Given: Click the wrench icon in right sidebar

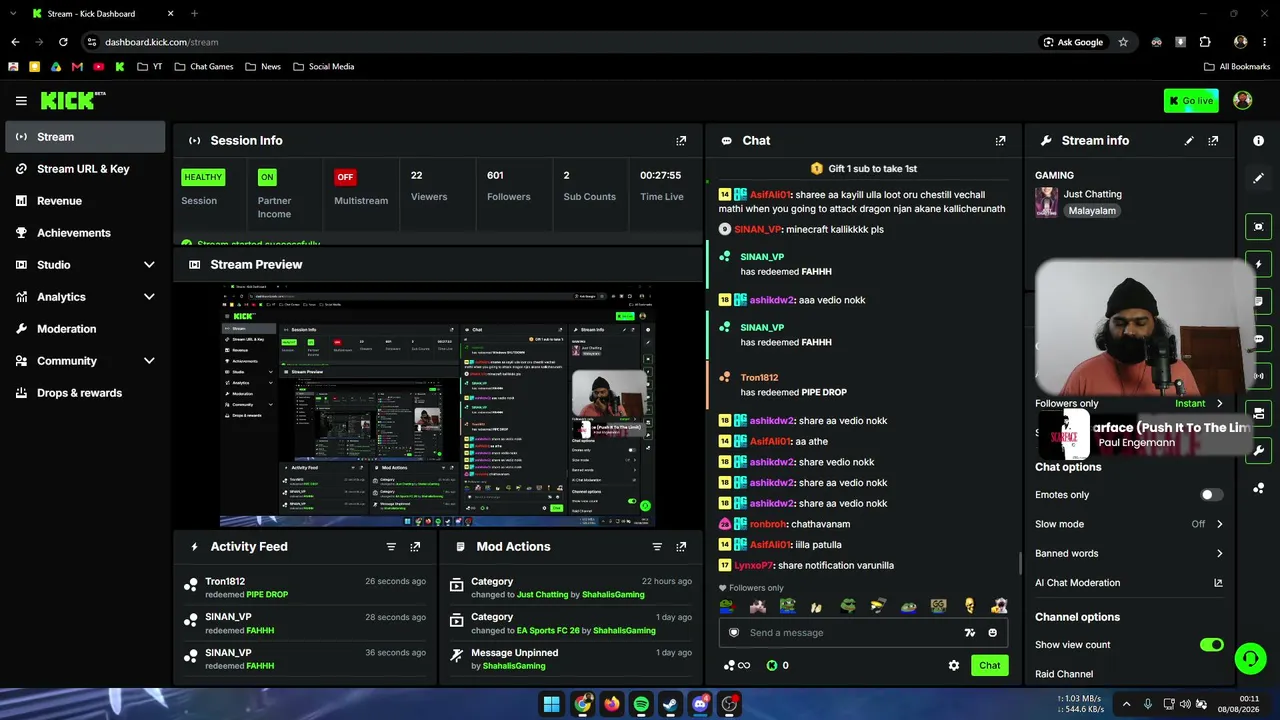Looking at the screenshot, I should click(x=1259, y=450).
